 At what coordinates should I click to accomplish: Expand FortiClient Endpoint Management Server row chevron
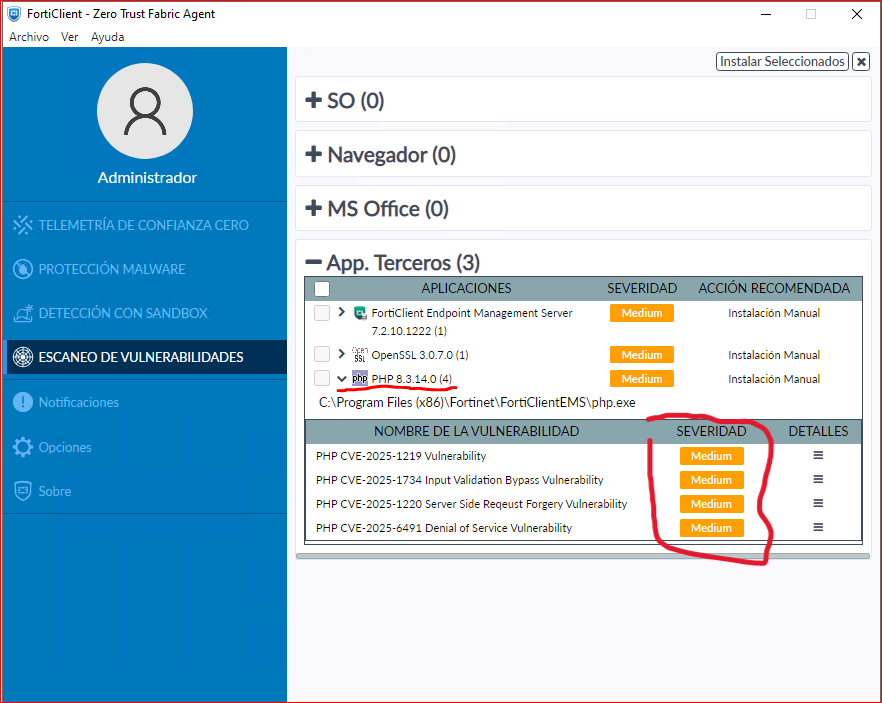(341, 312)
